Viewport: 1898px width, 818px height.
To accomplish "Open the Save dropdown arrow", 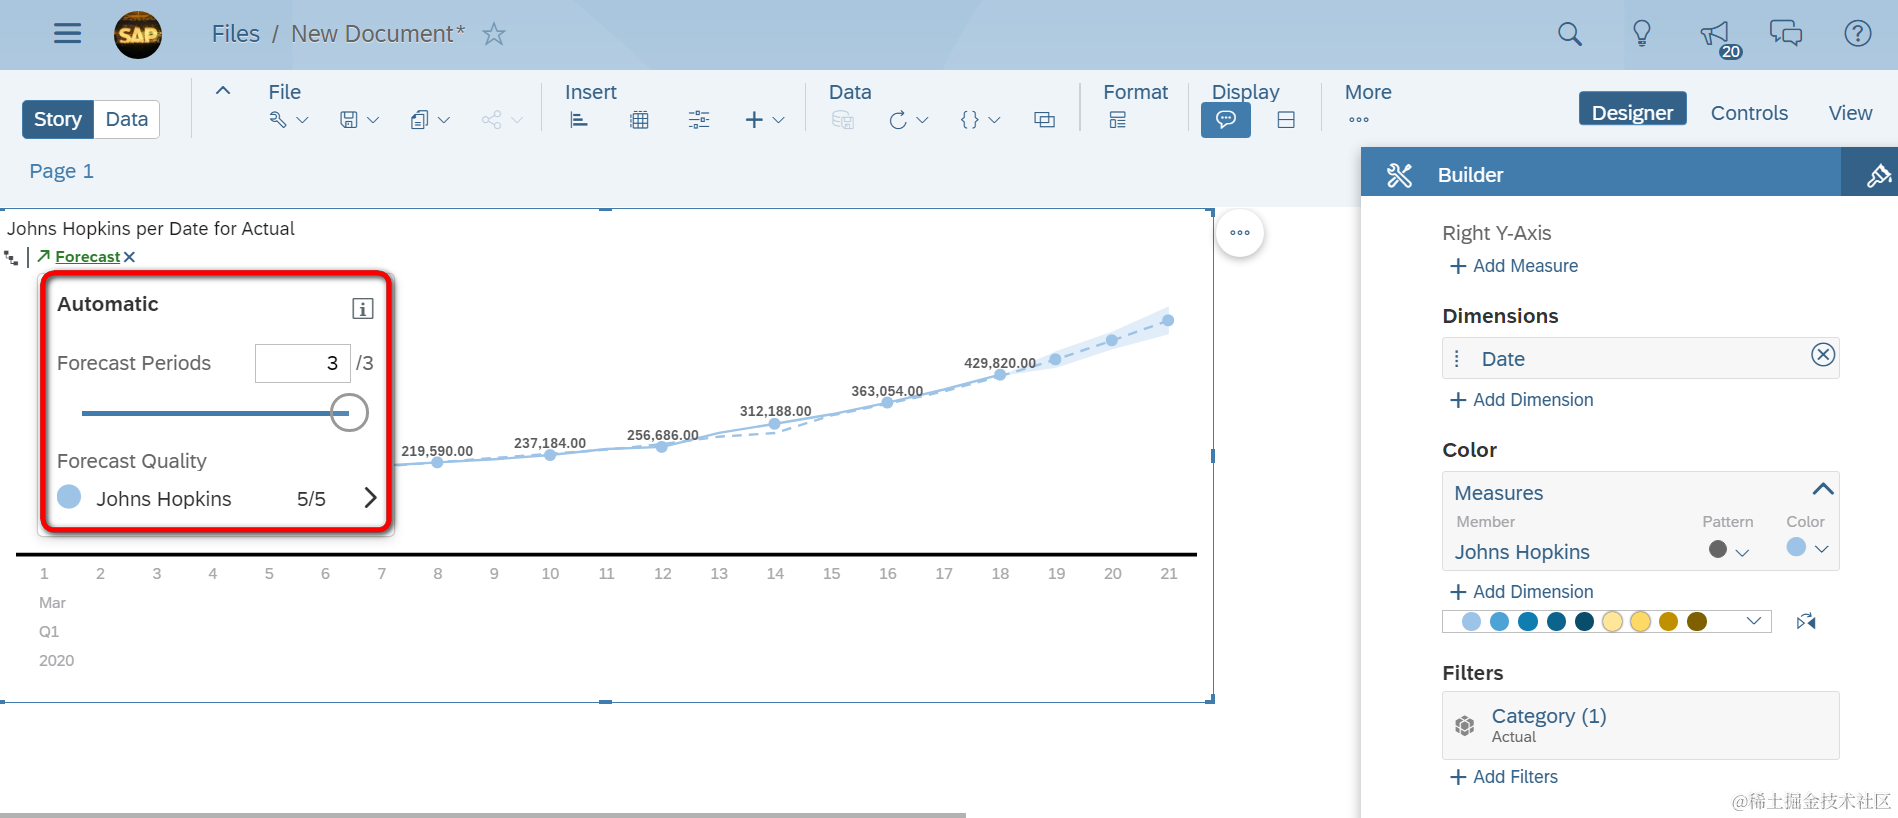I will (x=373, y=120).
